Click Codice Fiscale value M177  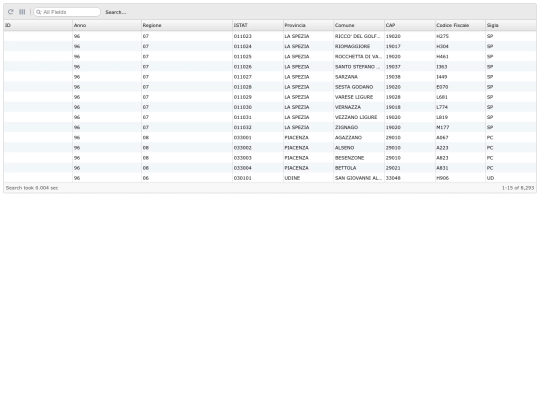443,127
